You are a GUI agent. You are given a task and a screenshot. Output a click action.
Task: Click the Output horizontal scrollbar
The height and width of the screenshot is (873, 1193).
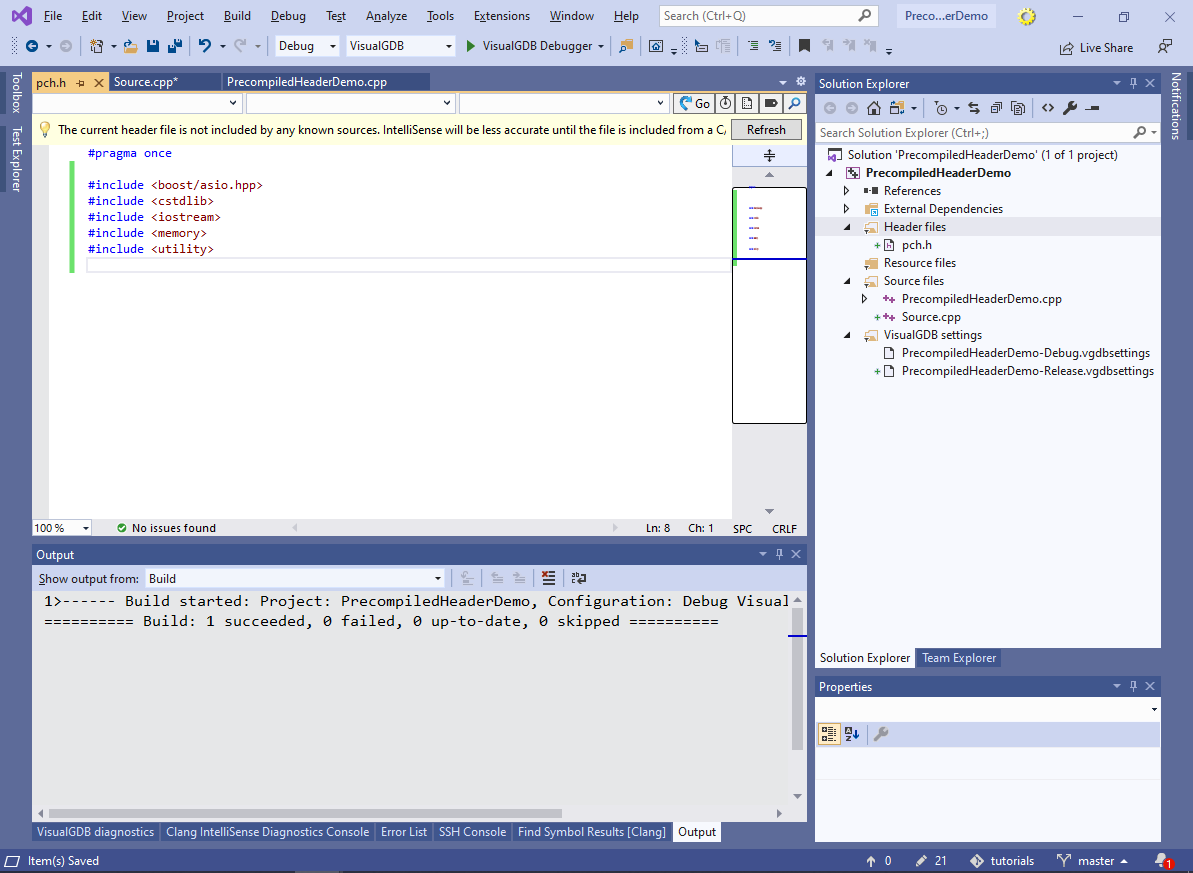pos(304,813)
